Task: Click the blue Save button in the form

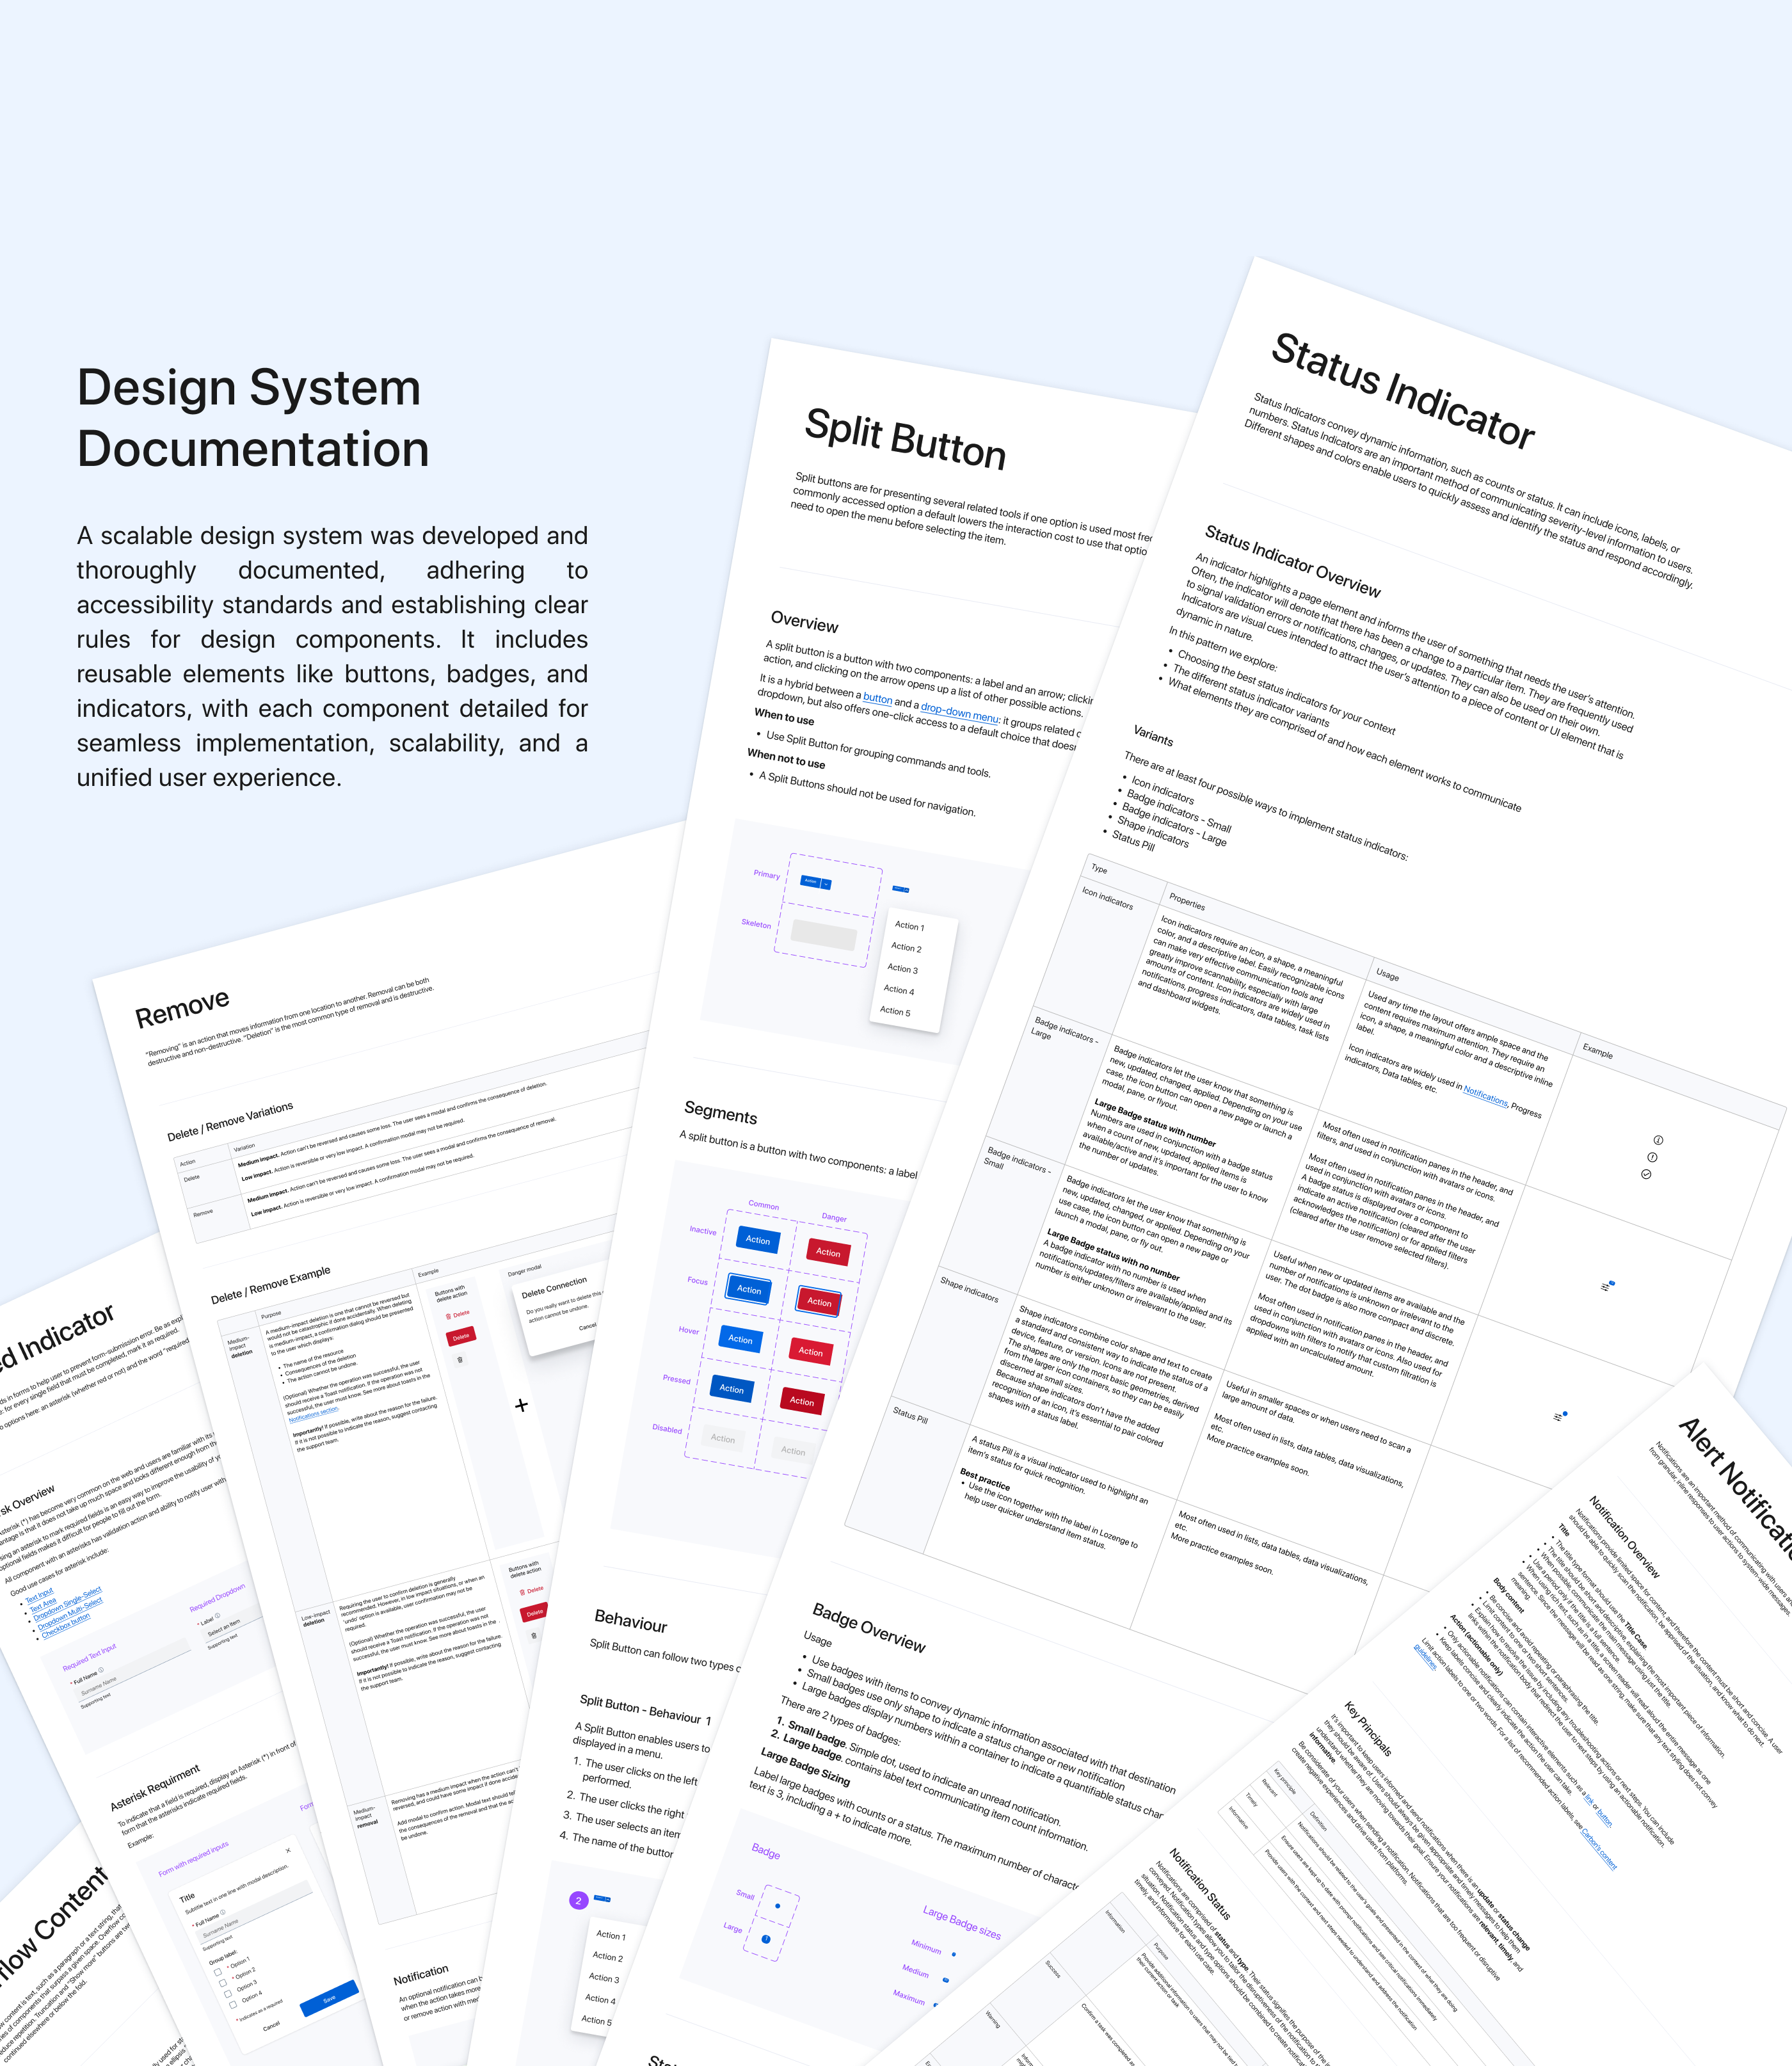Action: (x=329, y=1999)
